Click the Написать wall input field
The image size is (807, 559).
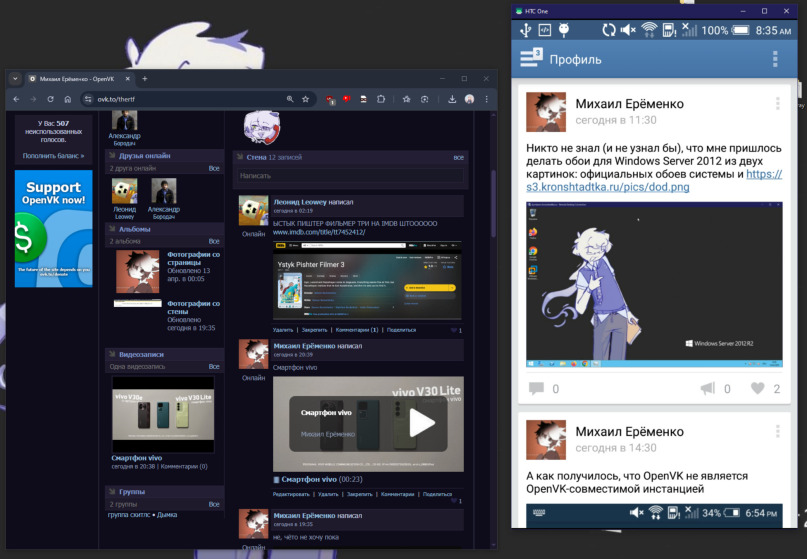[x=350, y=176]
